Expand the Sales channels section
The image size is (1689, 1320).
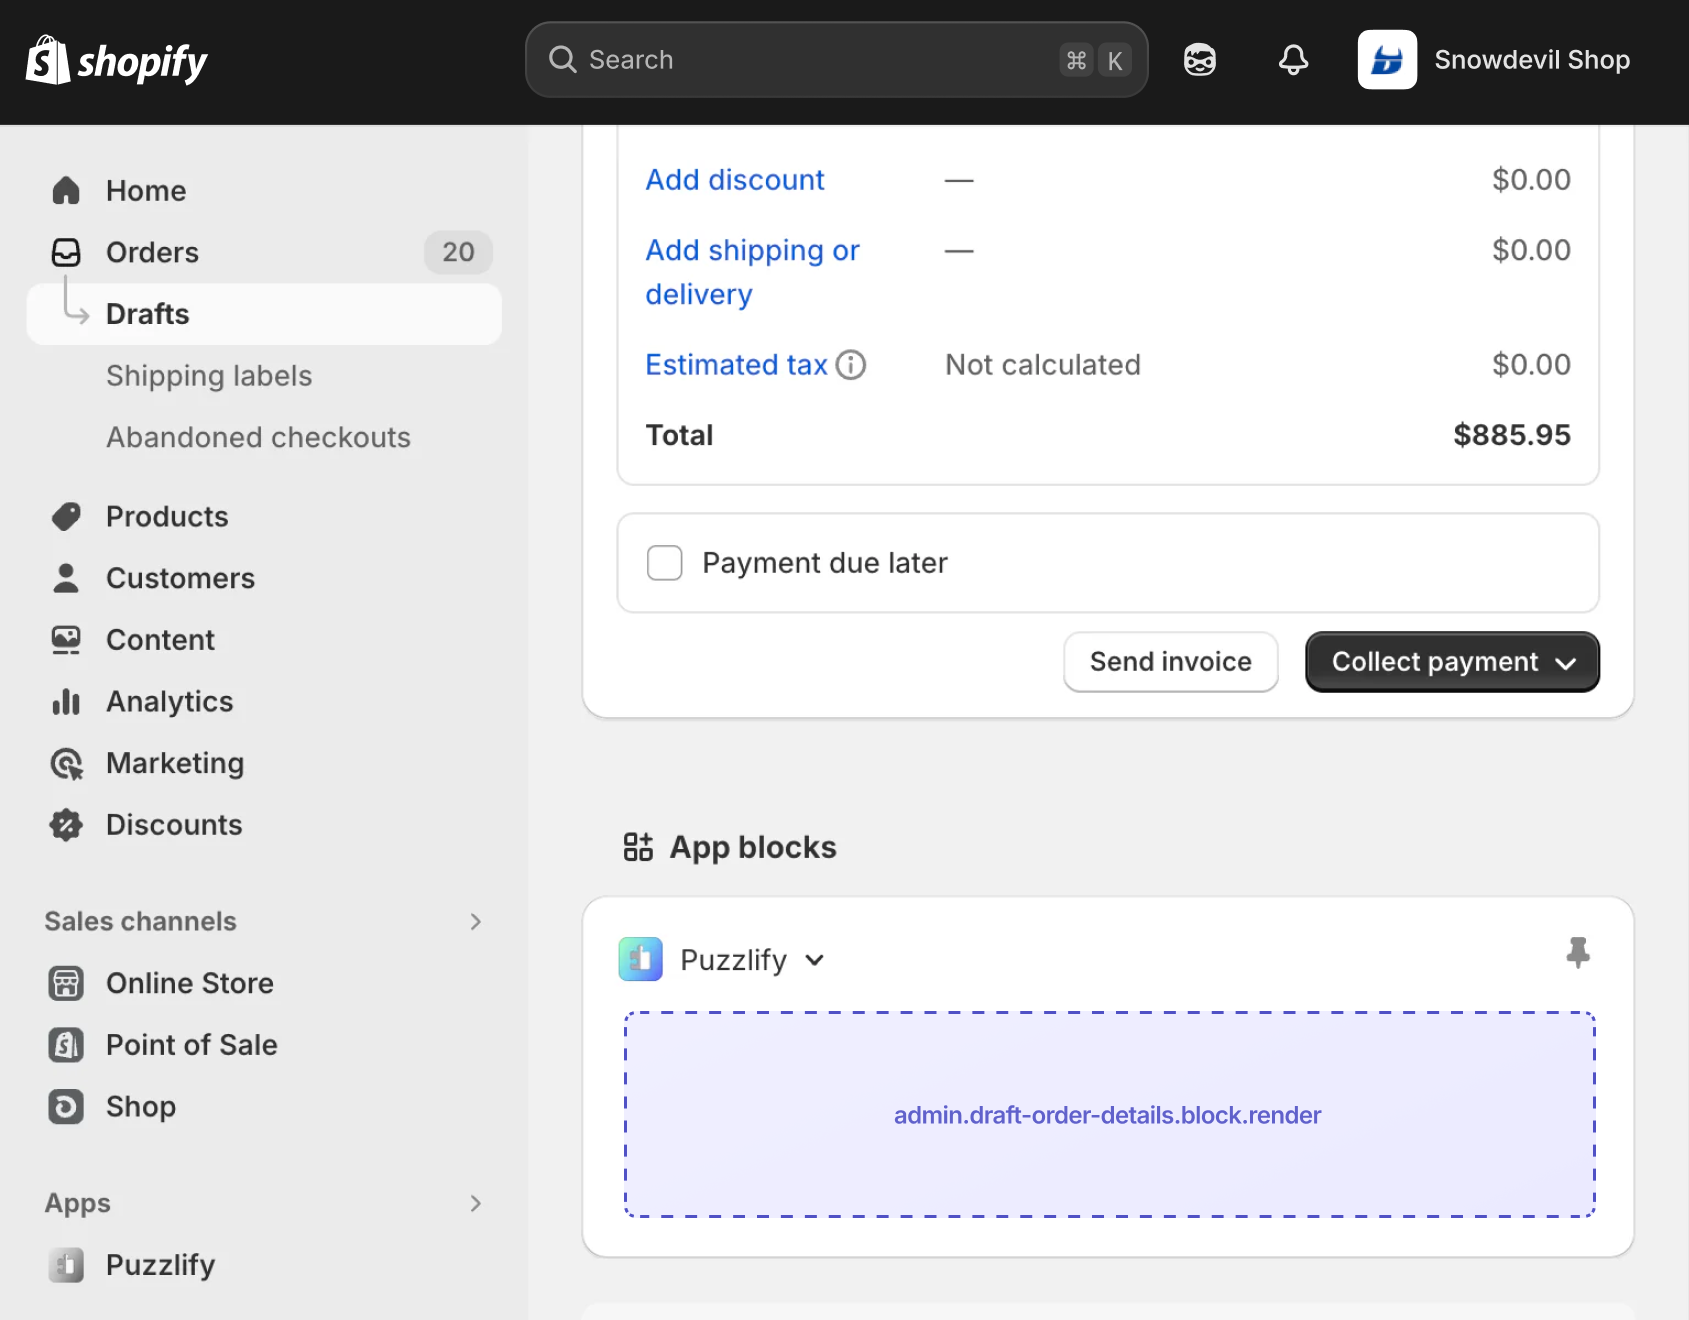[476, 922]
